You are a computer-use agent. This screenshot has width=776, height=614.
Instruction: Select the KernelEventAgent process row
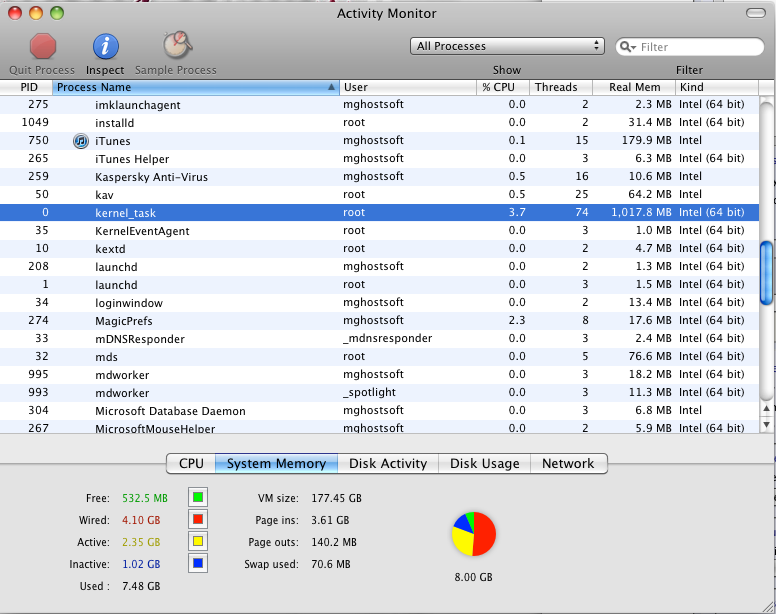(x=379, y=231)
